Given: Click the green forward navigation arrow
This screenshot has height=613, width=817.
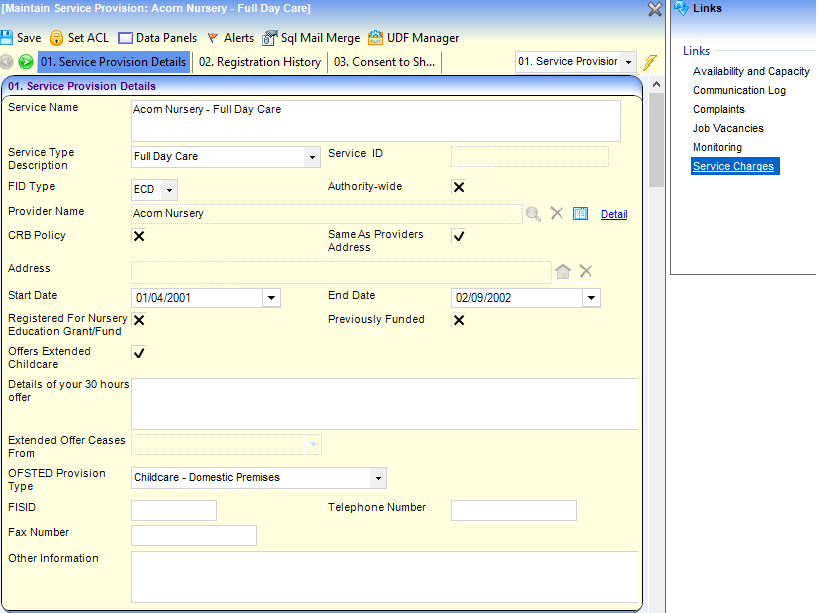Looking at the screenshot, I should click(x=26, y=62).
